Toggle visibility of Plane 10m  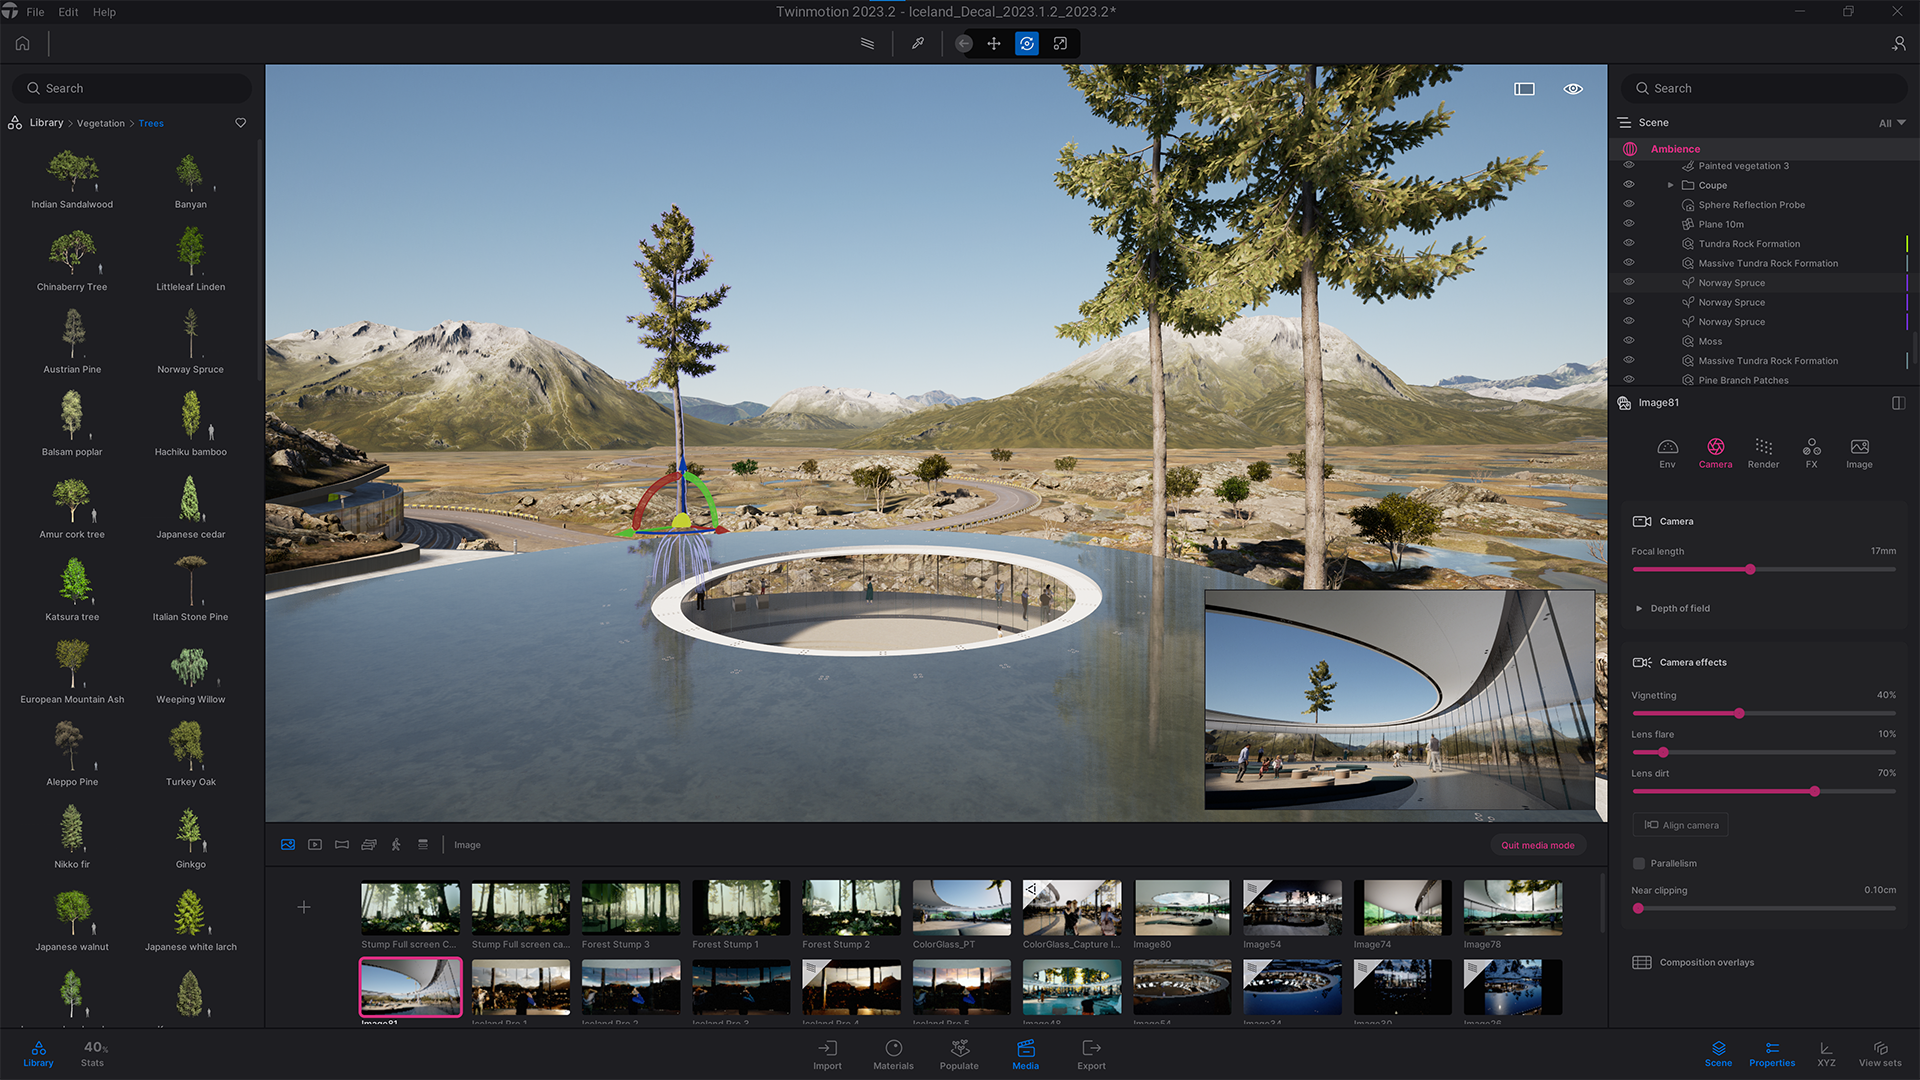pos(1629,223)
